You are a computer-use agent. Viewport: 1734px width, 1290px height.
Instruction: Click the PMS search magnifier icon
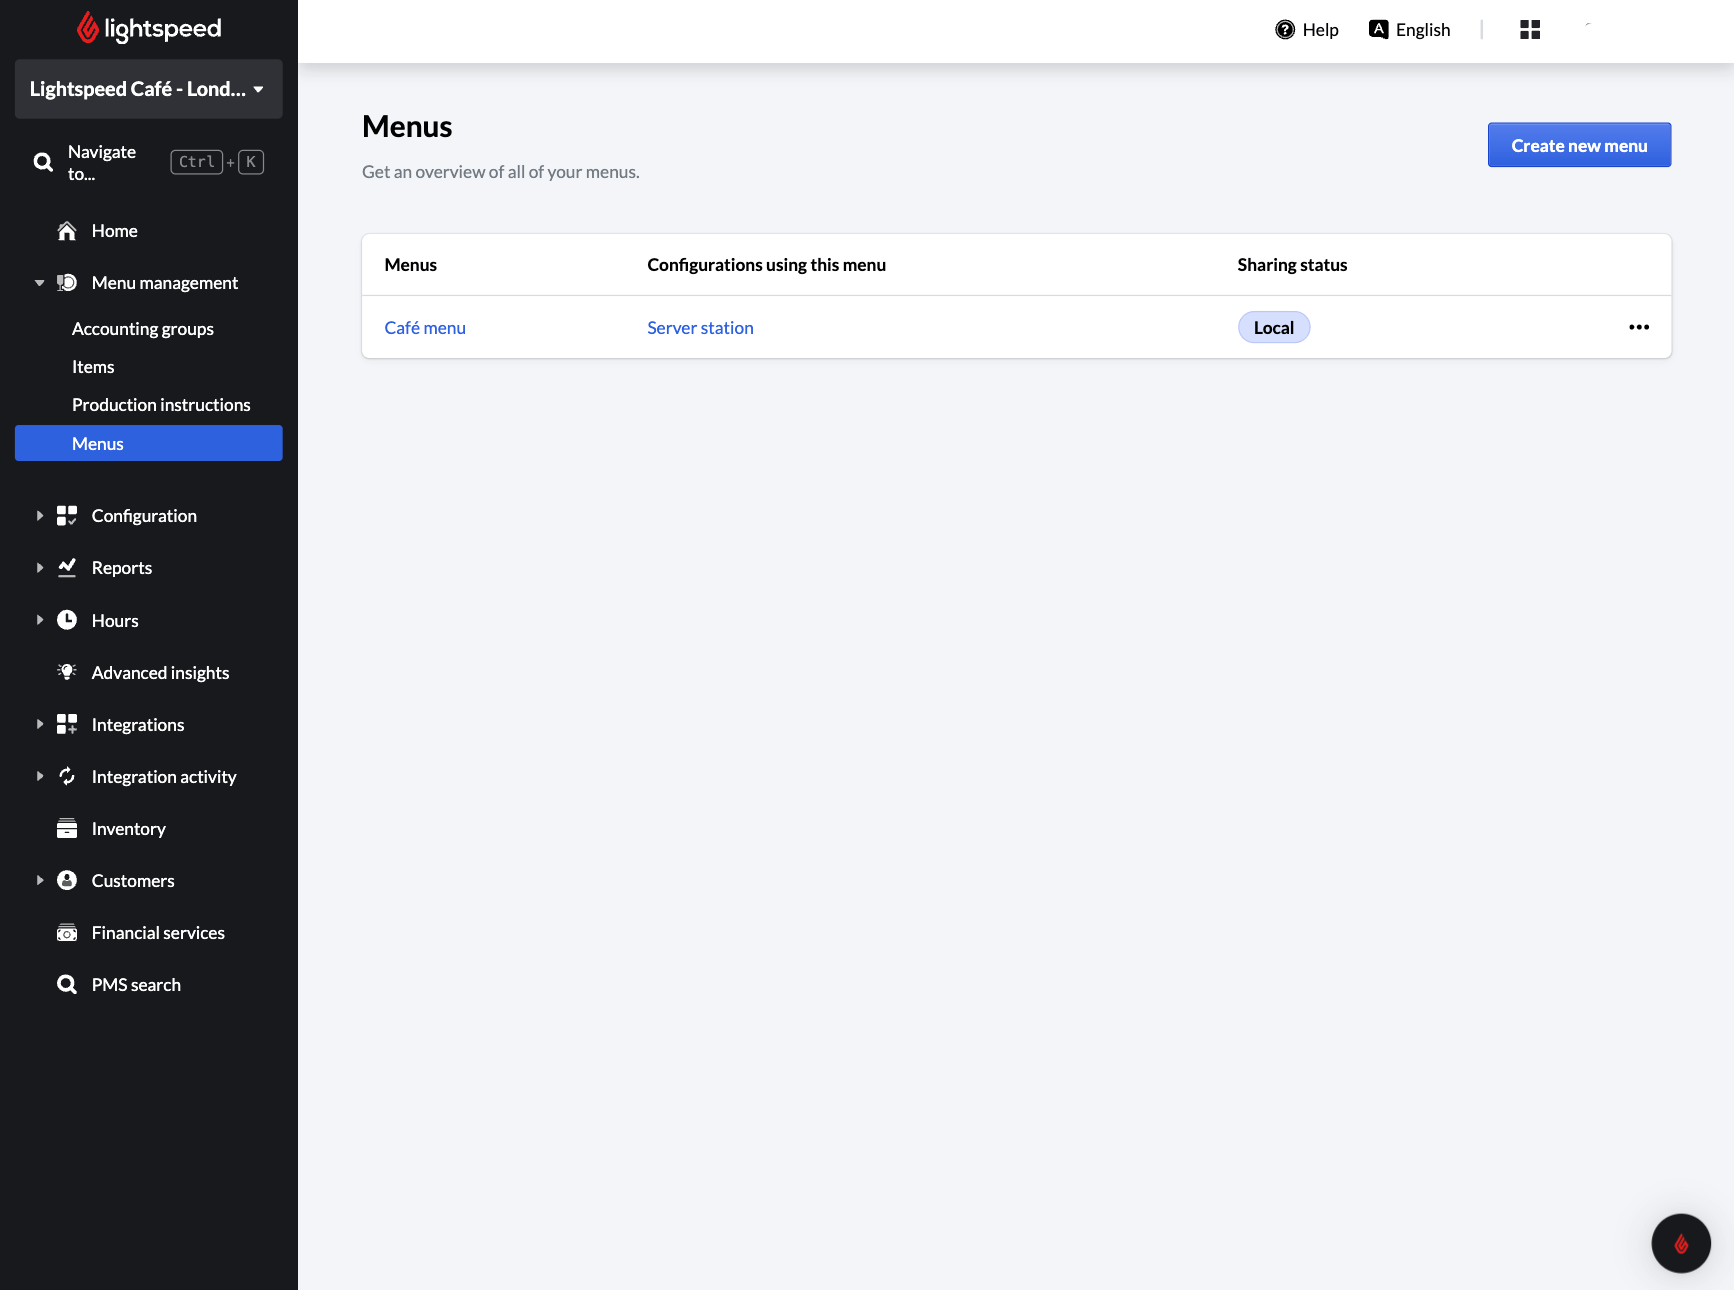click(x=67, y=985)
